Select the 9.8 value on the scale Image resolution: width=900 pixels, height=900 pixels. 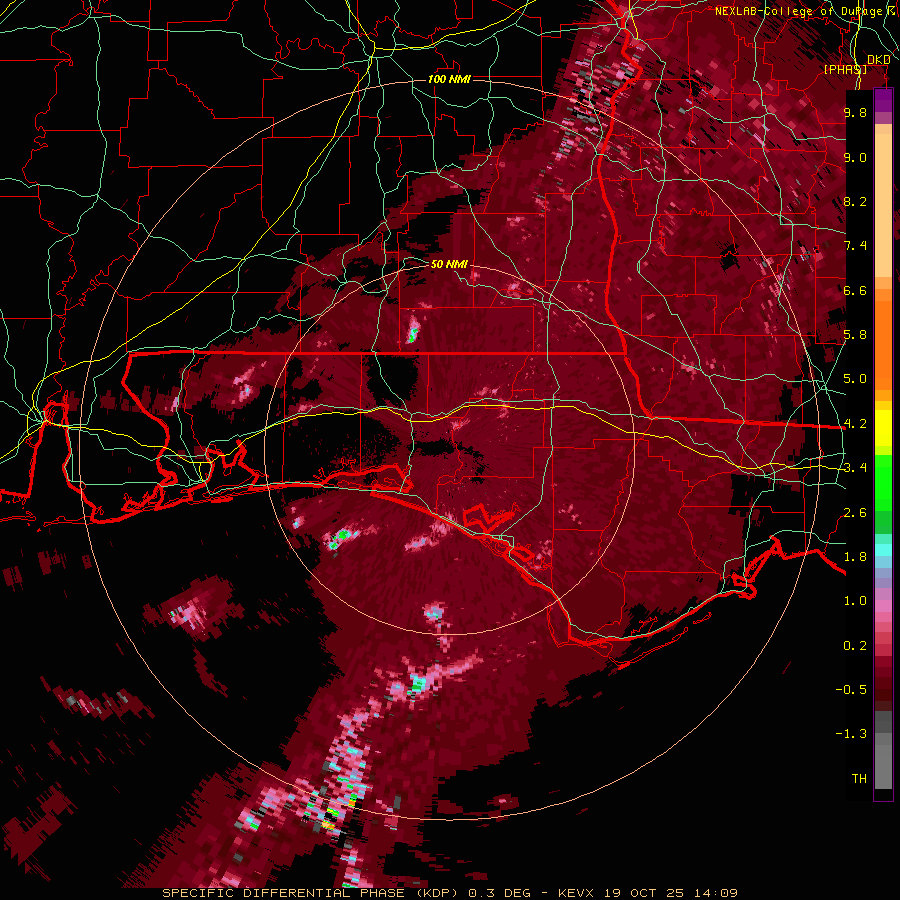point(855,112)
